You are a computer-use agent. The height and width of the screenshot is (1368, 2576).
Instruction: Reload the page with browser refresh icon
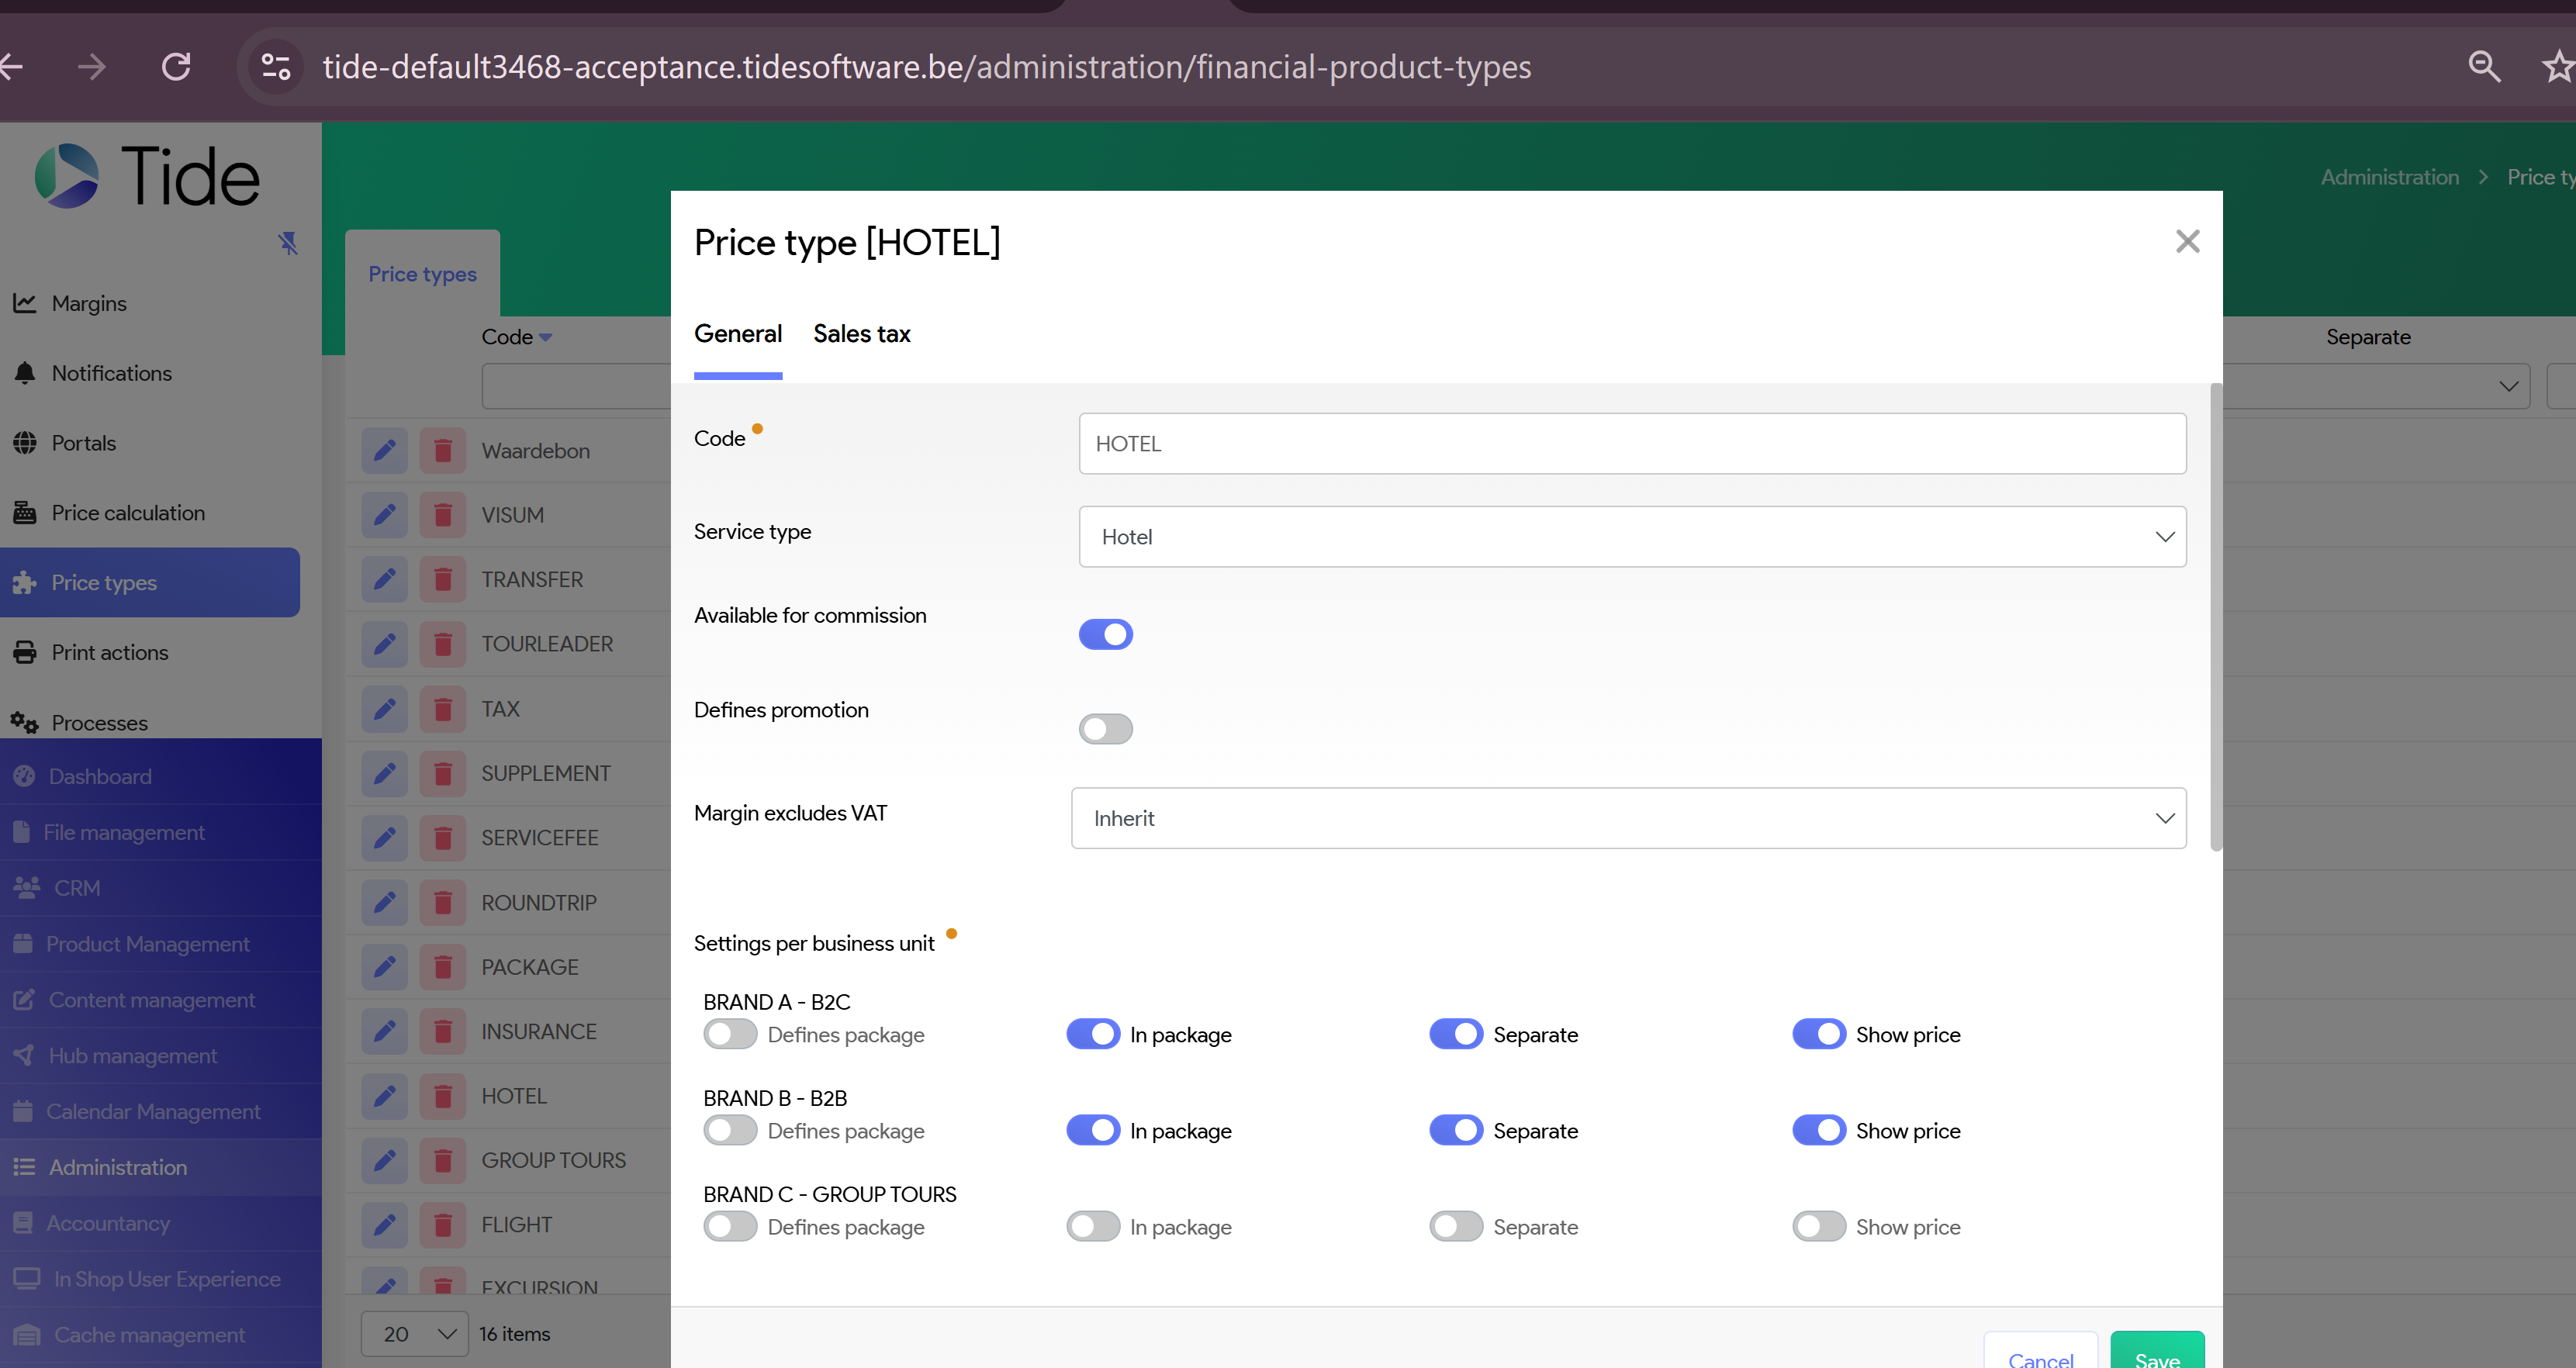click(176, 67)
